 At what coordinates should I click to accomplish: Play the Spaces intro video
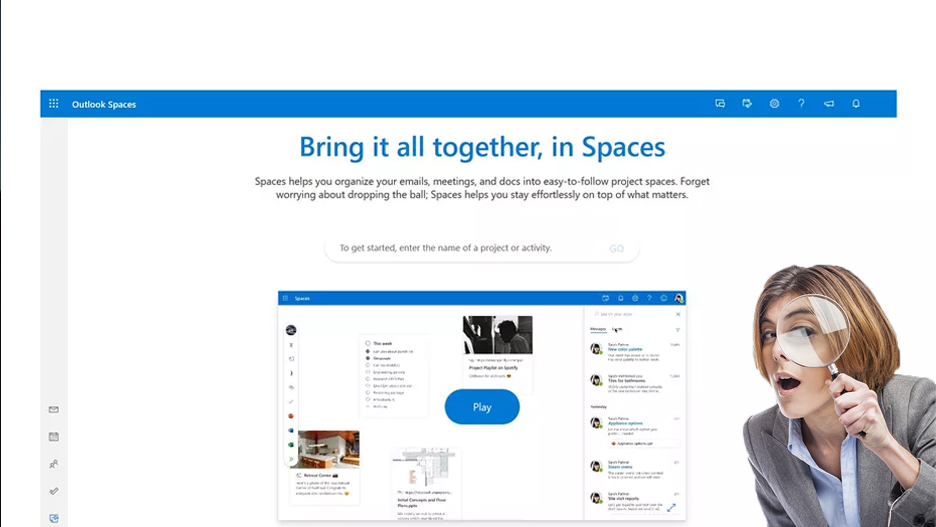coord(482,407)
